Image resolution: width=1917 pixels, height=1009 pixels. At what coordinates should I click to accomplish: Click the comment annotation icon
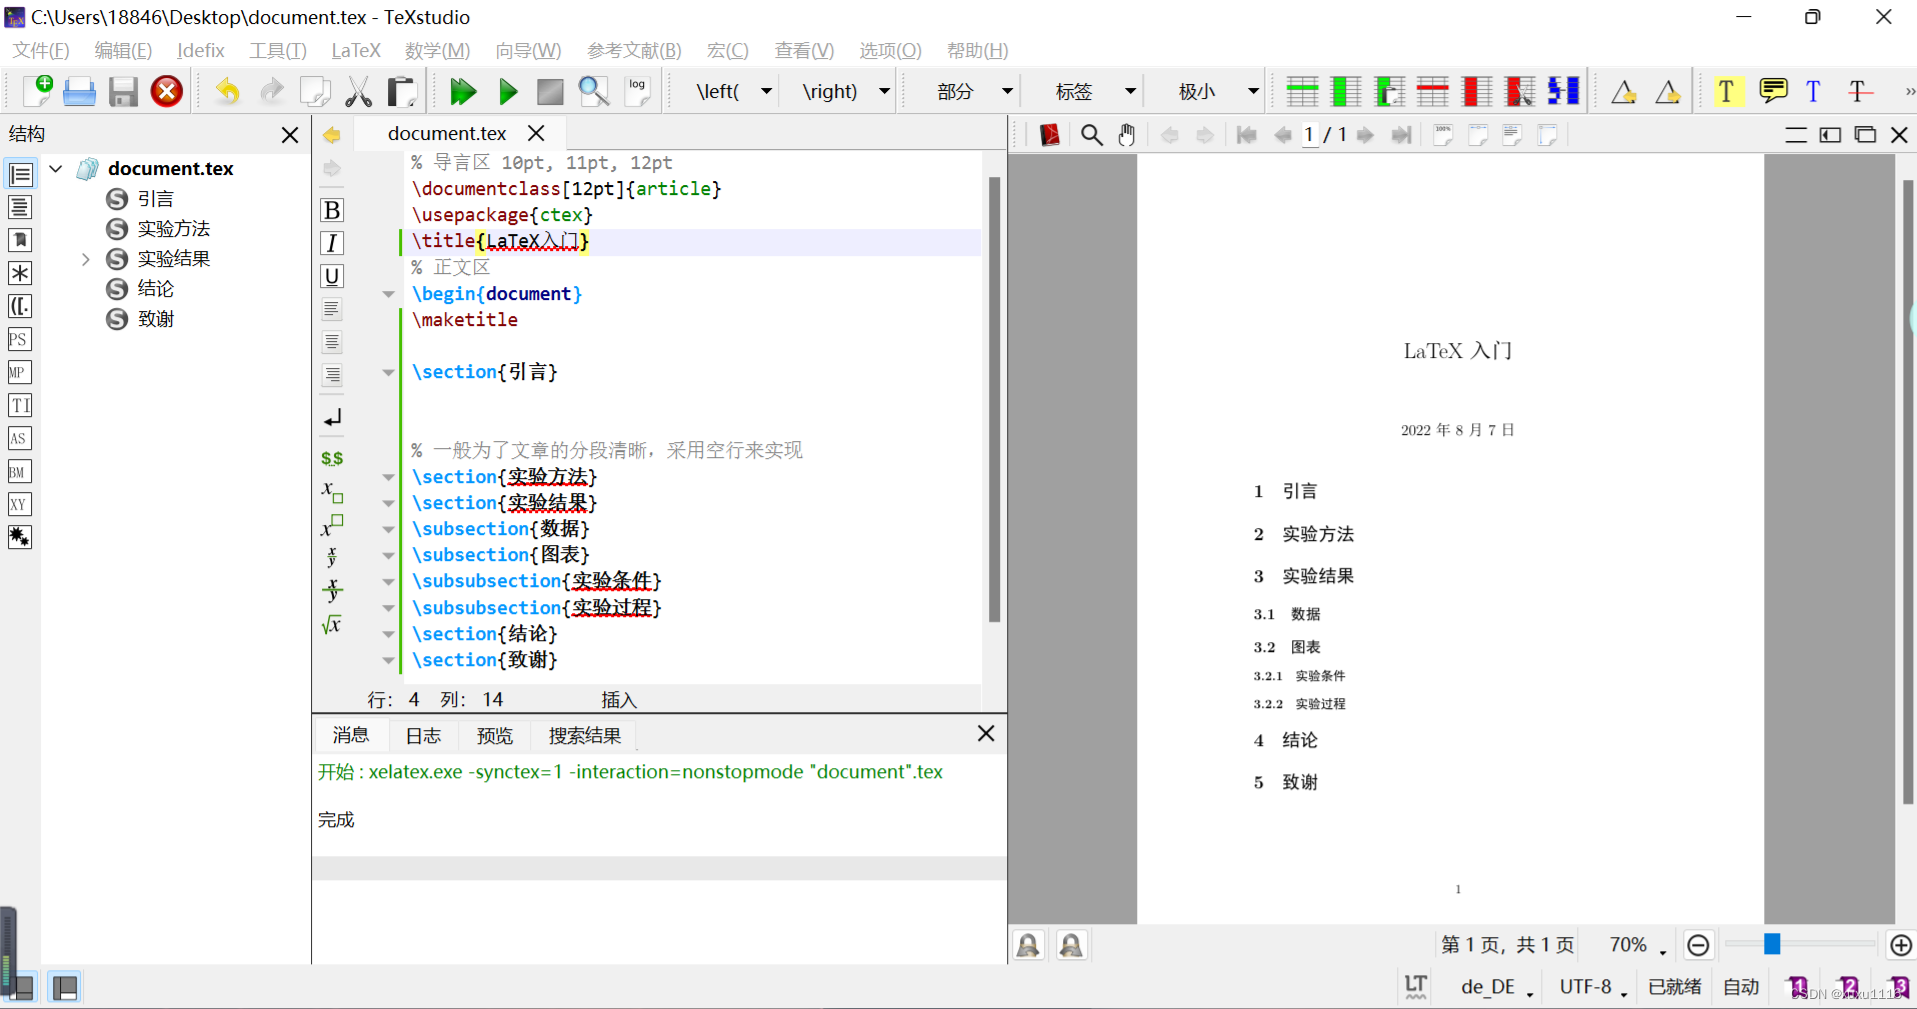1773,91
